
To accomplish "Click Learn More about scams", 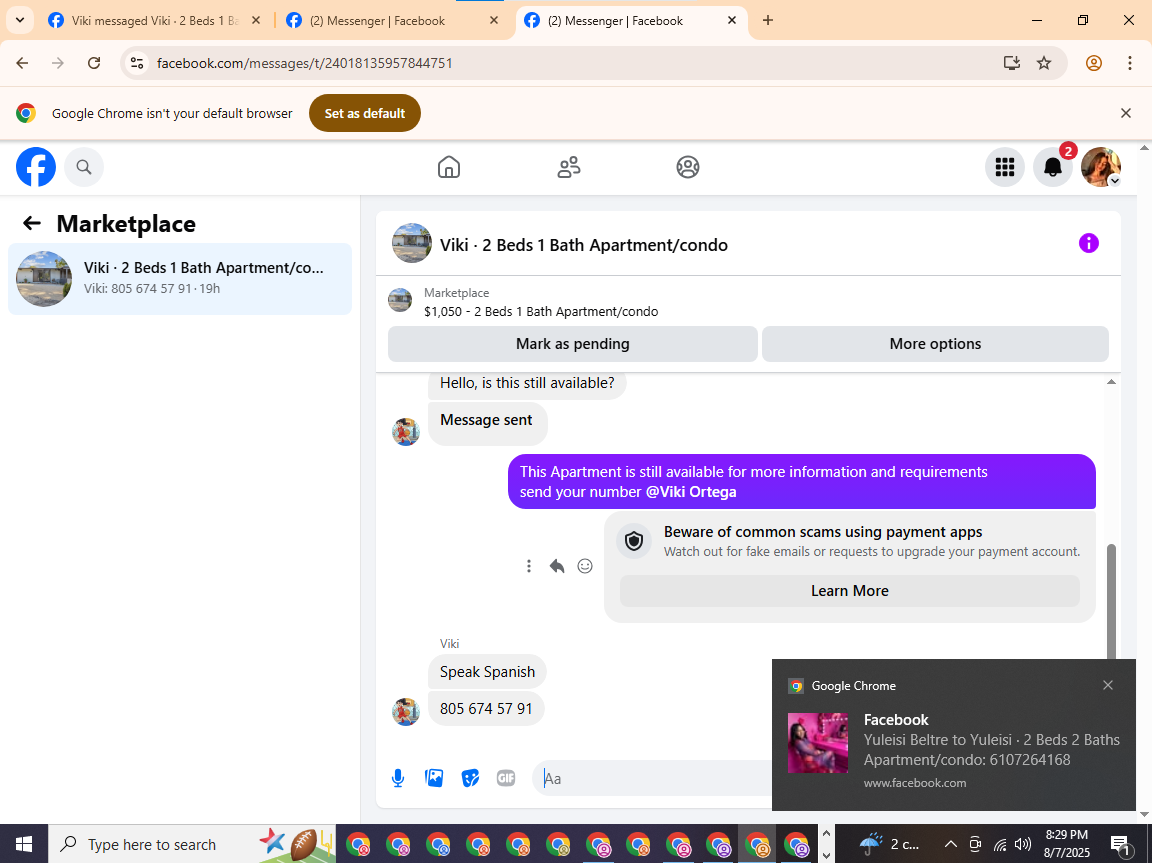I will point(849,591).
